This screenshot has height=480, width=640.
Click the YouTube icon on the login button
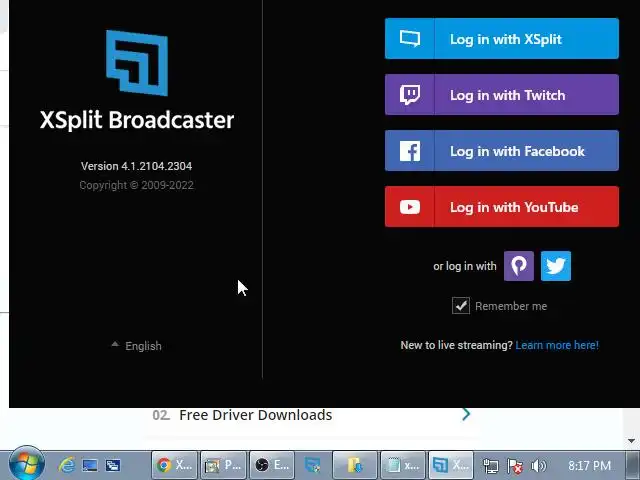click(x=410, y=207)
